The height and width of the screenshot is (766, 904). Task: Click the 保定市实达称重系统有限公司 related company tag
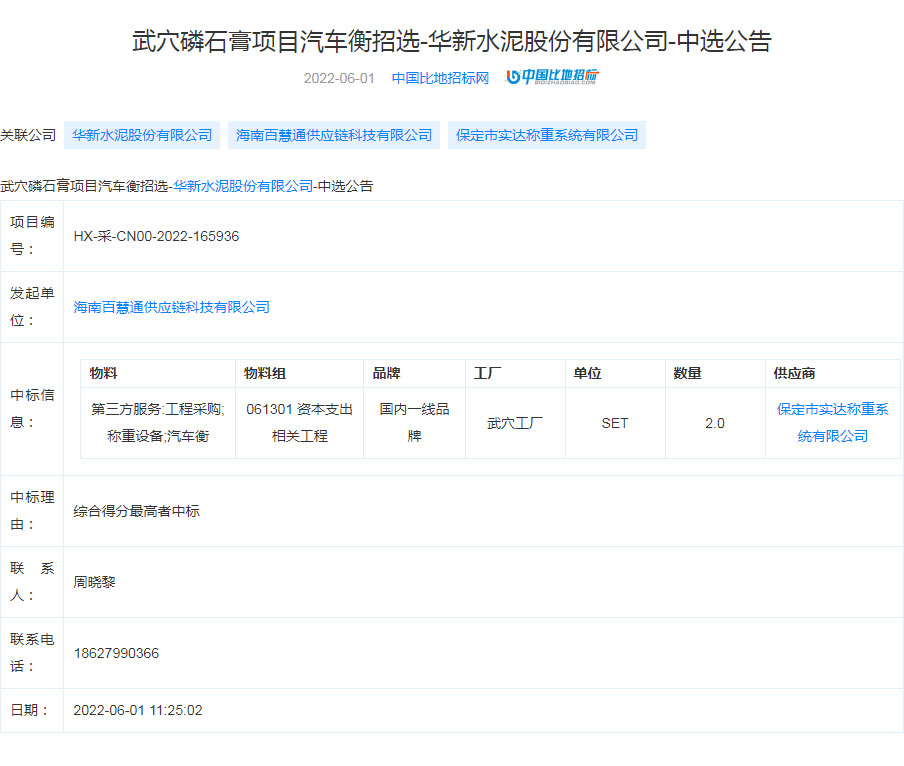pos(547,135)
